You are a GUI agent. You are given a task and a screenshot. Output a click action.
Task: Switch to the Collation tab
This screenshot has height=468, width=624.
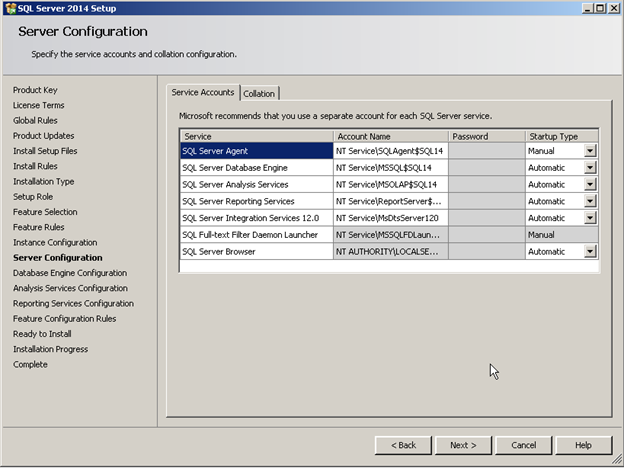click(259, 94)
